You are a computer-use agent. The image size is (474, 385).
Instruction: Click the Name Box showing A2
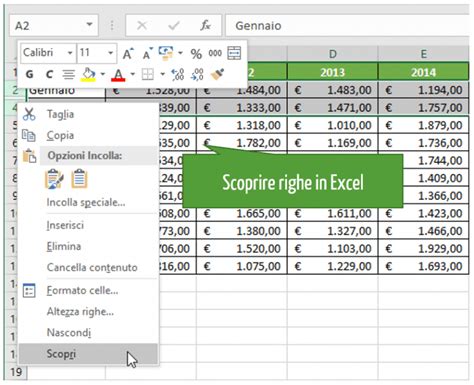(x=53, y=25)
